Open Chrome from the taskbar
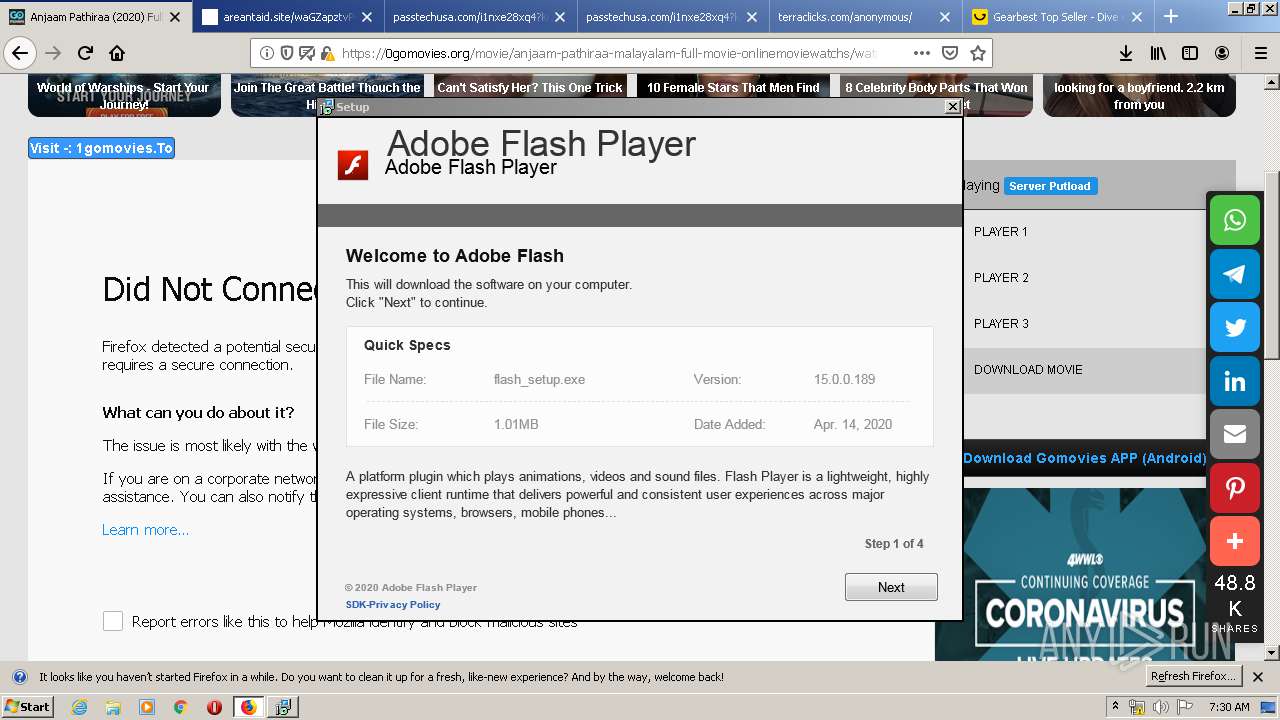 pyautogui.click(x=180, y=707)
